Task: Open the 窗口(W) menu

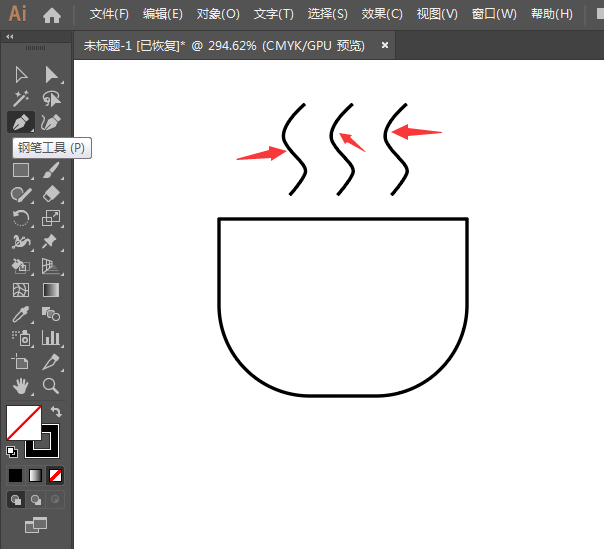Action: pos(494,14)
